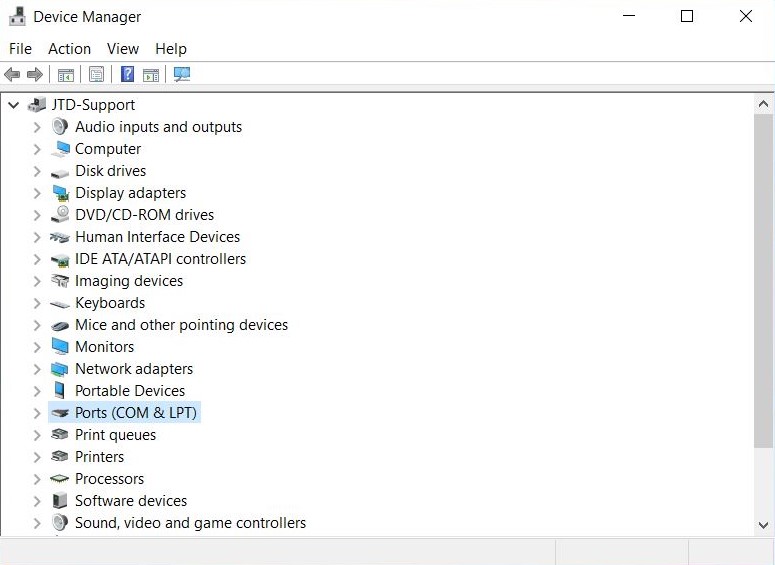Click the Ports (COM & LPT) icon
The width and height of the screenshot is (775, 565).
tap(60, 413)
